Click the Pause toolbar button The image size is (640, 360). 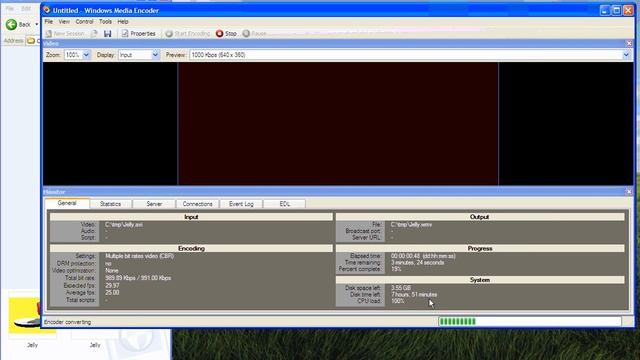coord(254,33)
